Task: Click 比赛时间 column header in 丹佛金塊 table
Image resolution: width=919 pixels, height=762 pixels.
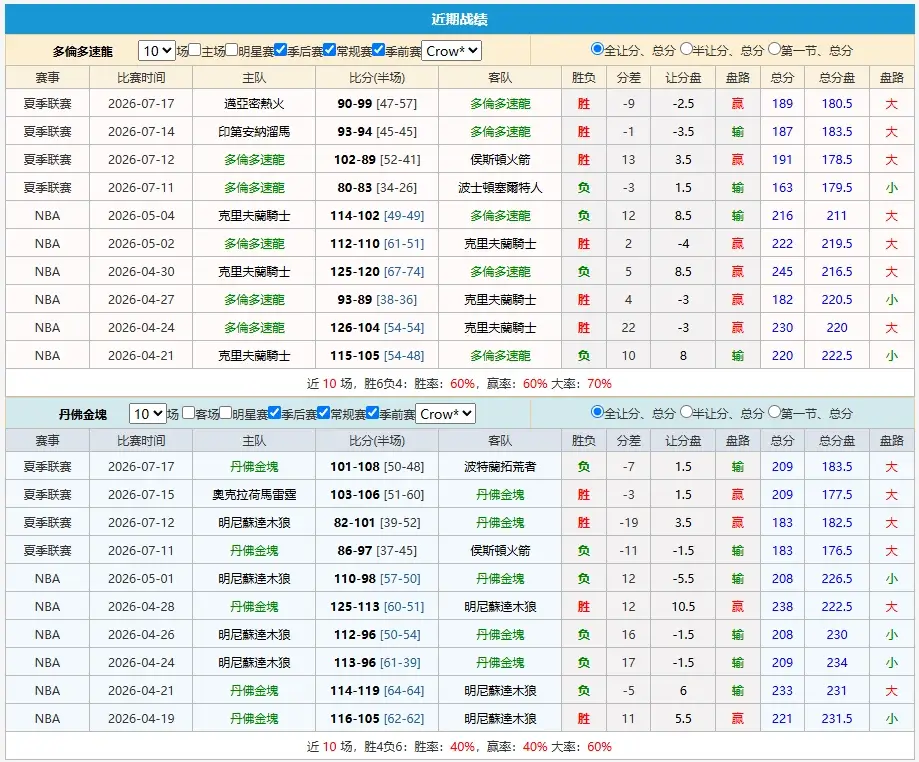Action: click(141, 440)
